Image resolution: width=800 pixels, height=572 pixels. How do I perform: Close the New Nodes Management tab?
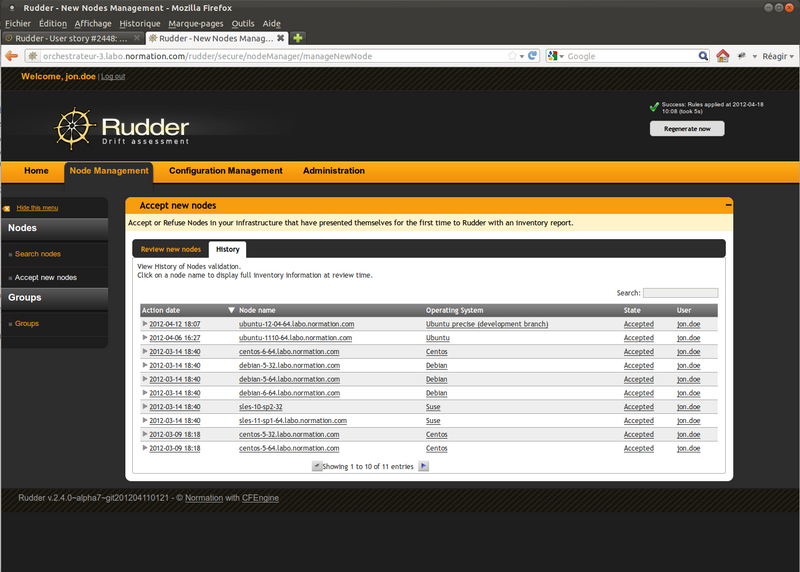(x=280, y=38)
